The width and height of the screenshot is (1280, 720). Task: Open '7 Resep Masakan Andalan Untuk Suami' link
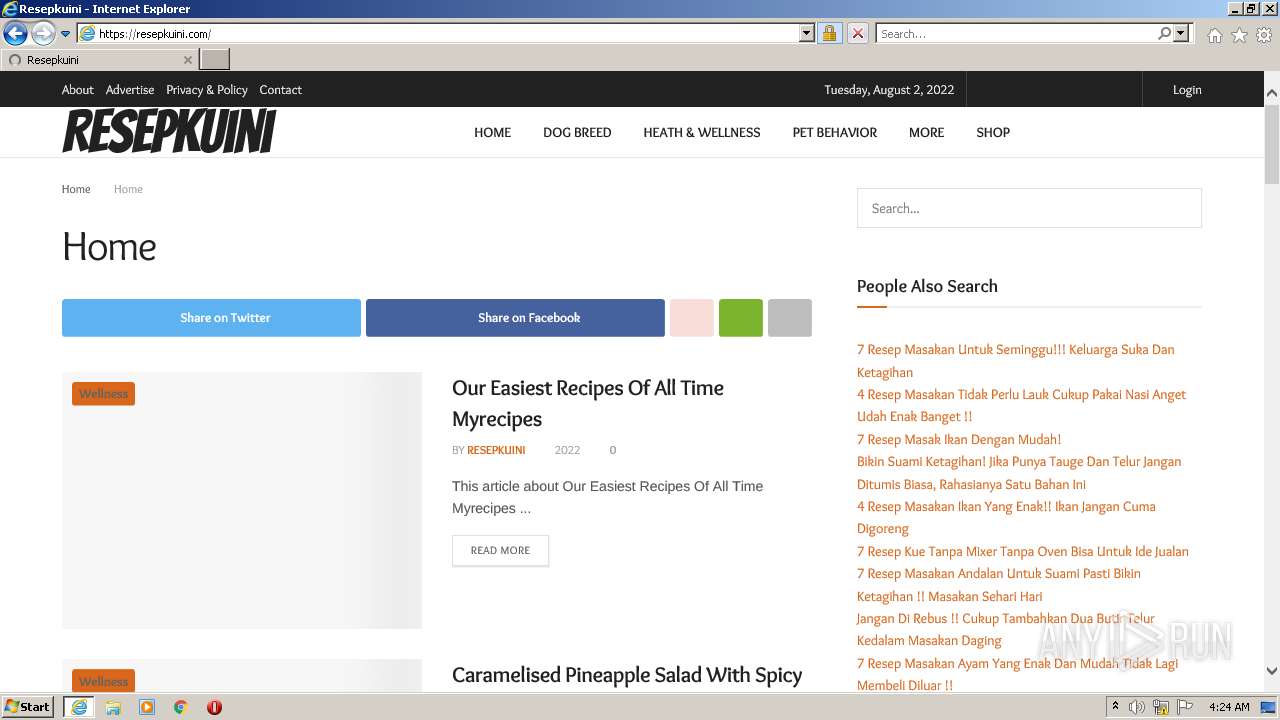(999, 585)
